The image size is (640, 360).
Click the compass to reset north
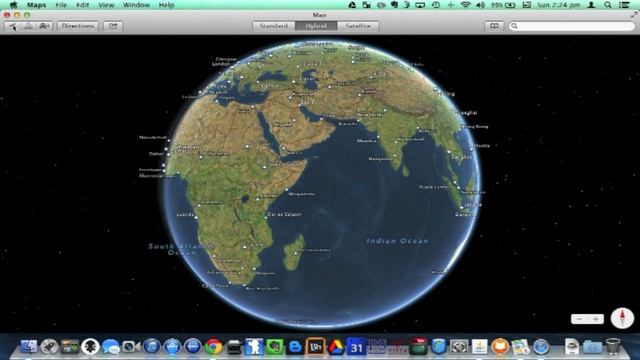pos(622,318)
